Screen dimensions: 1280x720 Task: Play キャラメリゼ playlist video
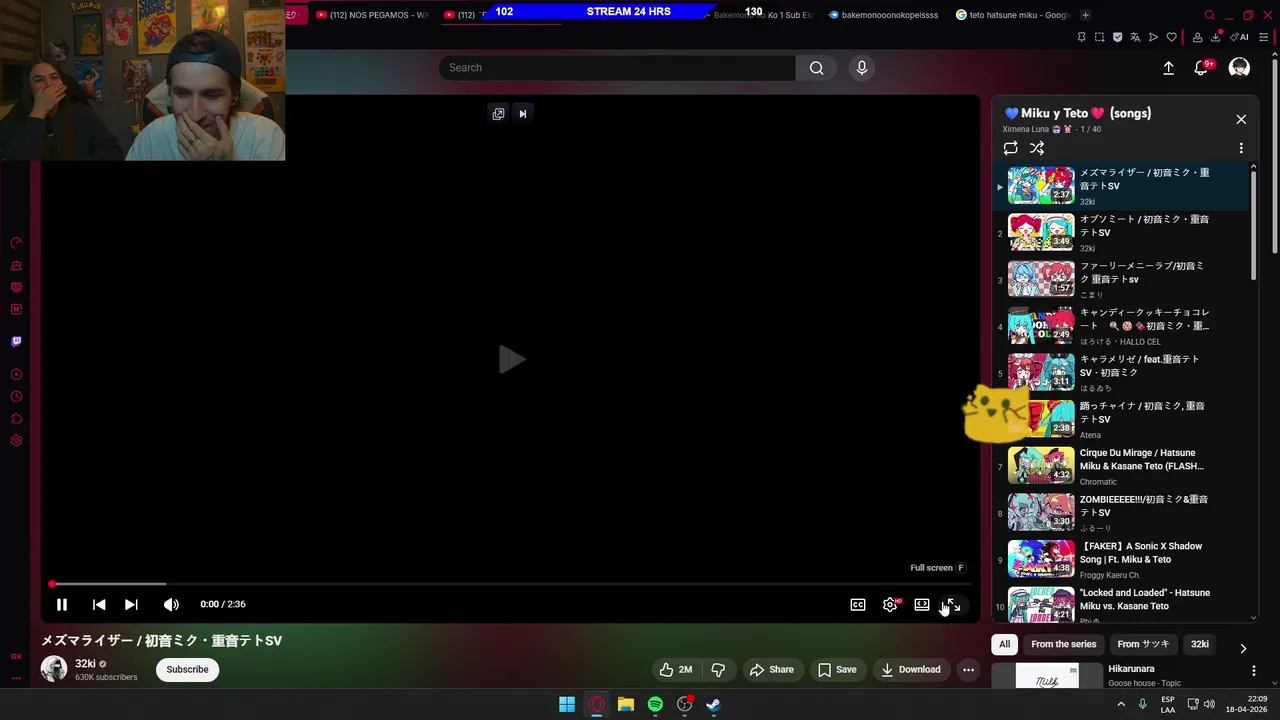pyautogui.click(x=1120, y=372)
